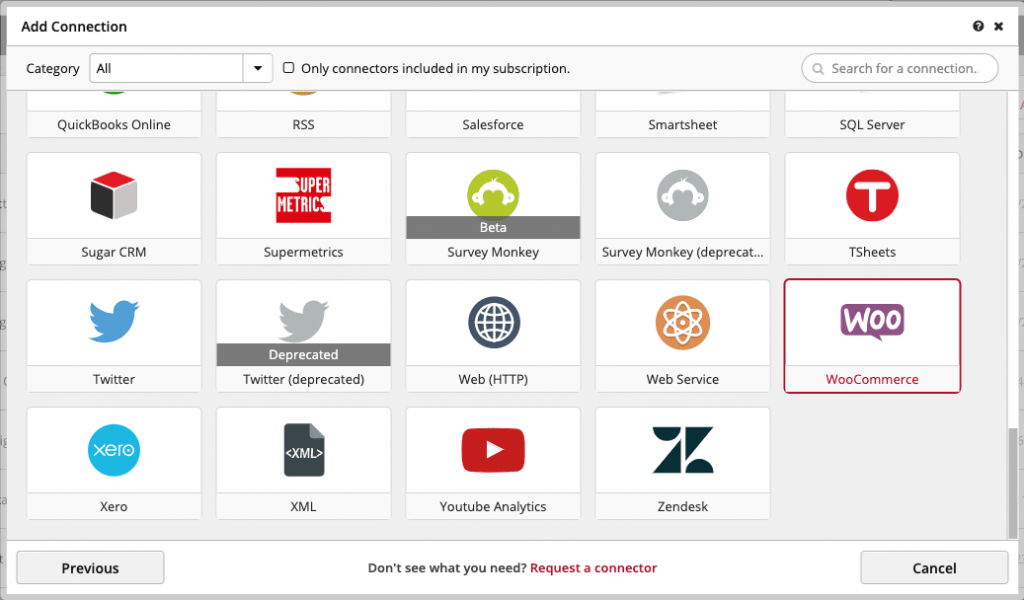Select the WooCommerce Woo logo
This screenshot has width=1024, height=600.
[872, 321]
